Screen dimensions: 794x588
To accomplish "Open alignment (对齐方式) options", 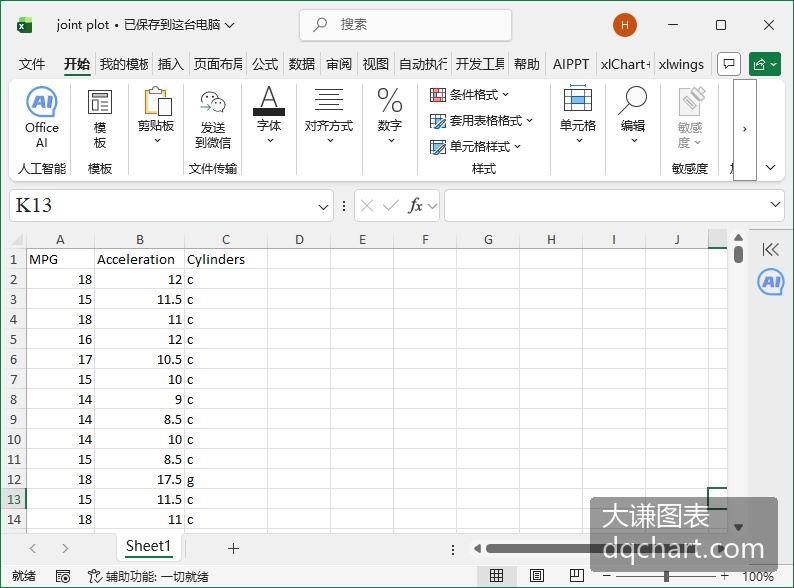I will coord(329,116).
